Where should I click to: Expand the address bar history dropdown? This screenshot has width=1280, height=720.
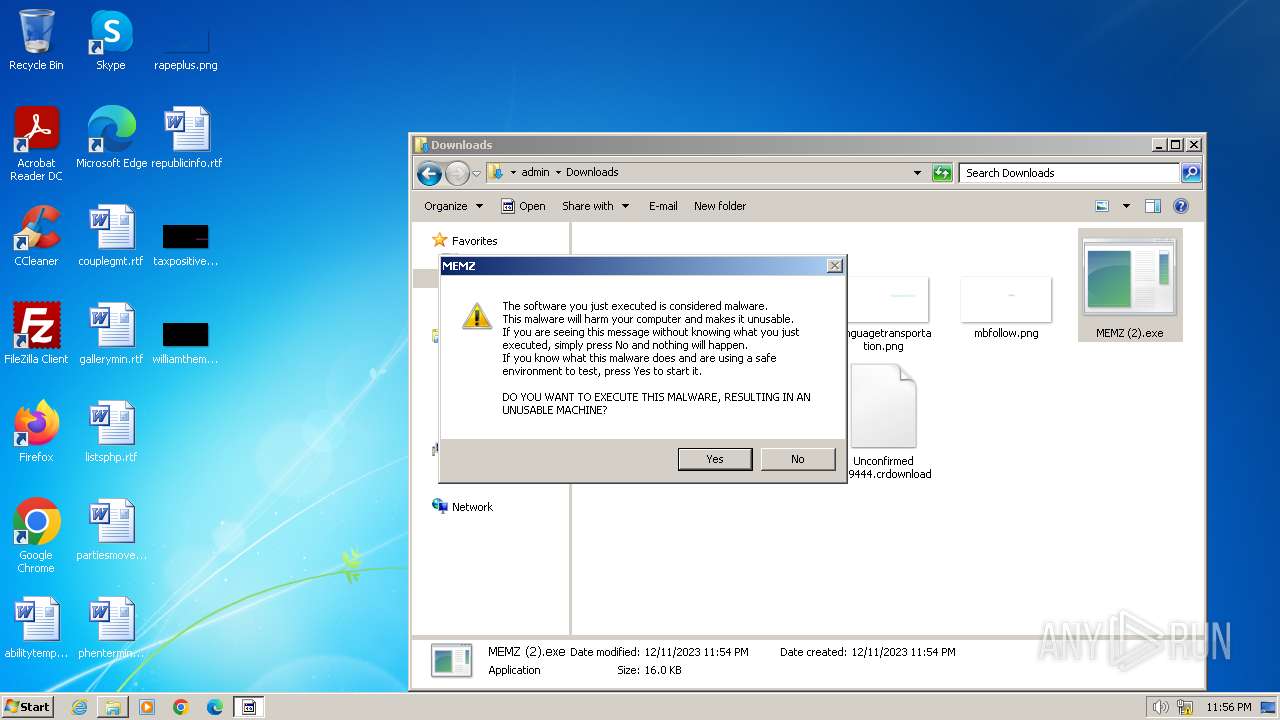(917, 173)
